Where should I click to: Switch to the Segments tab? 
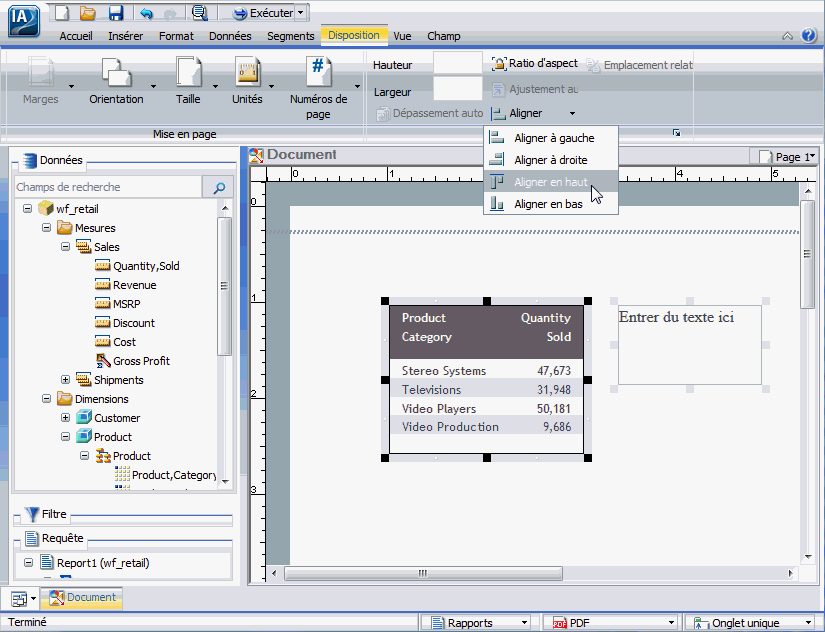[290, 36]
